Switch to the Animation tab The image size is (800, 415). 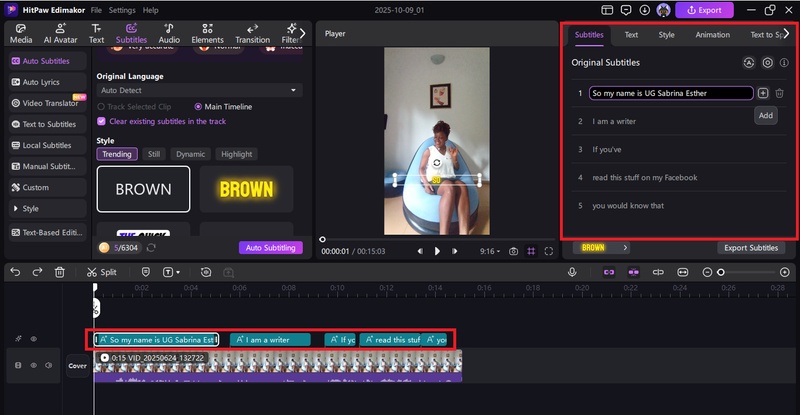[712, 34]
